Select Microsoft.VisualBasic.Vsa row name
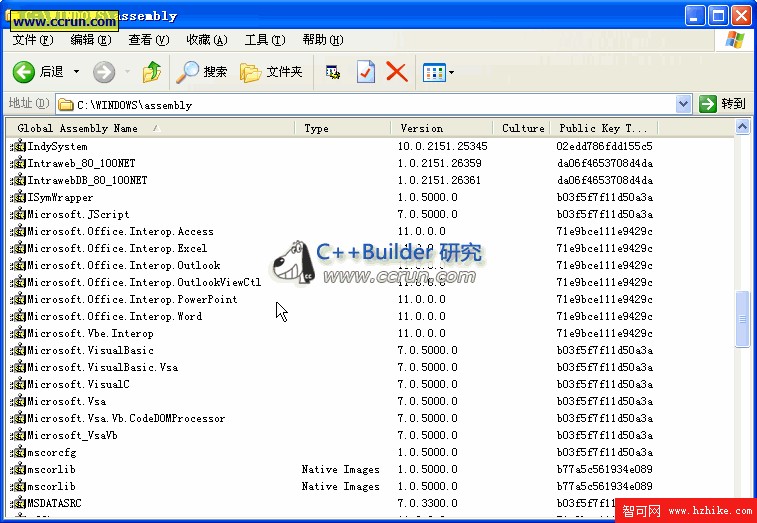 coord(102,368)
